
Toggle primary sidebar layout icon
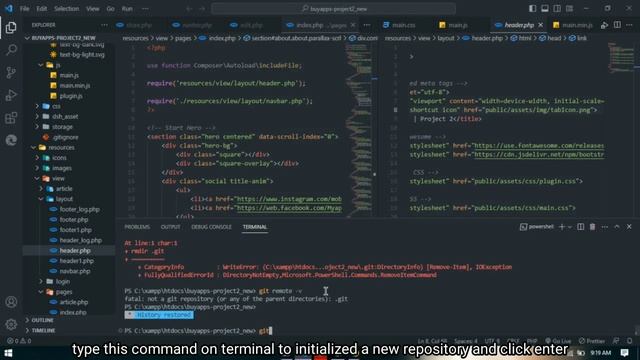pos(533,9)
